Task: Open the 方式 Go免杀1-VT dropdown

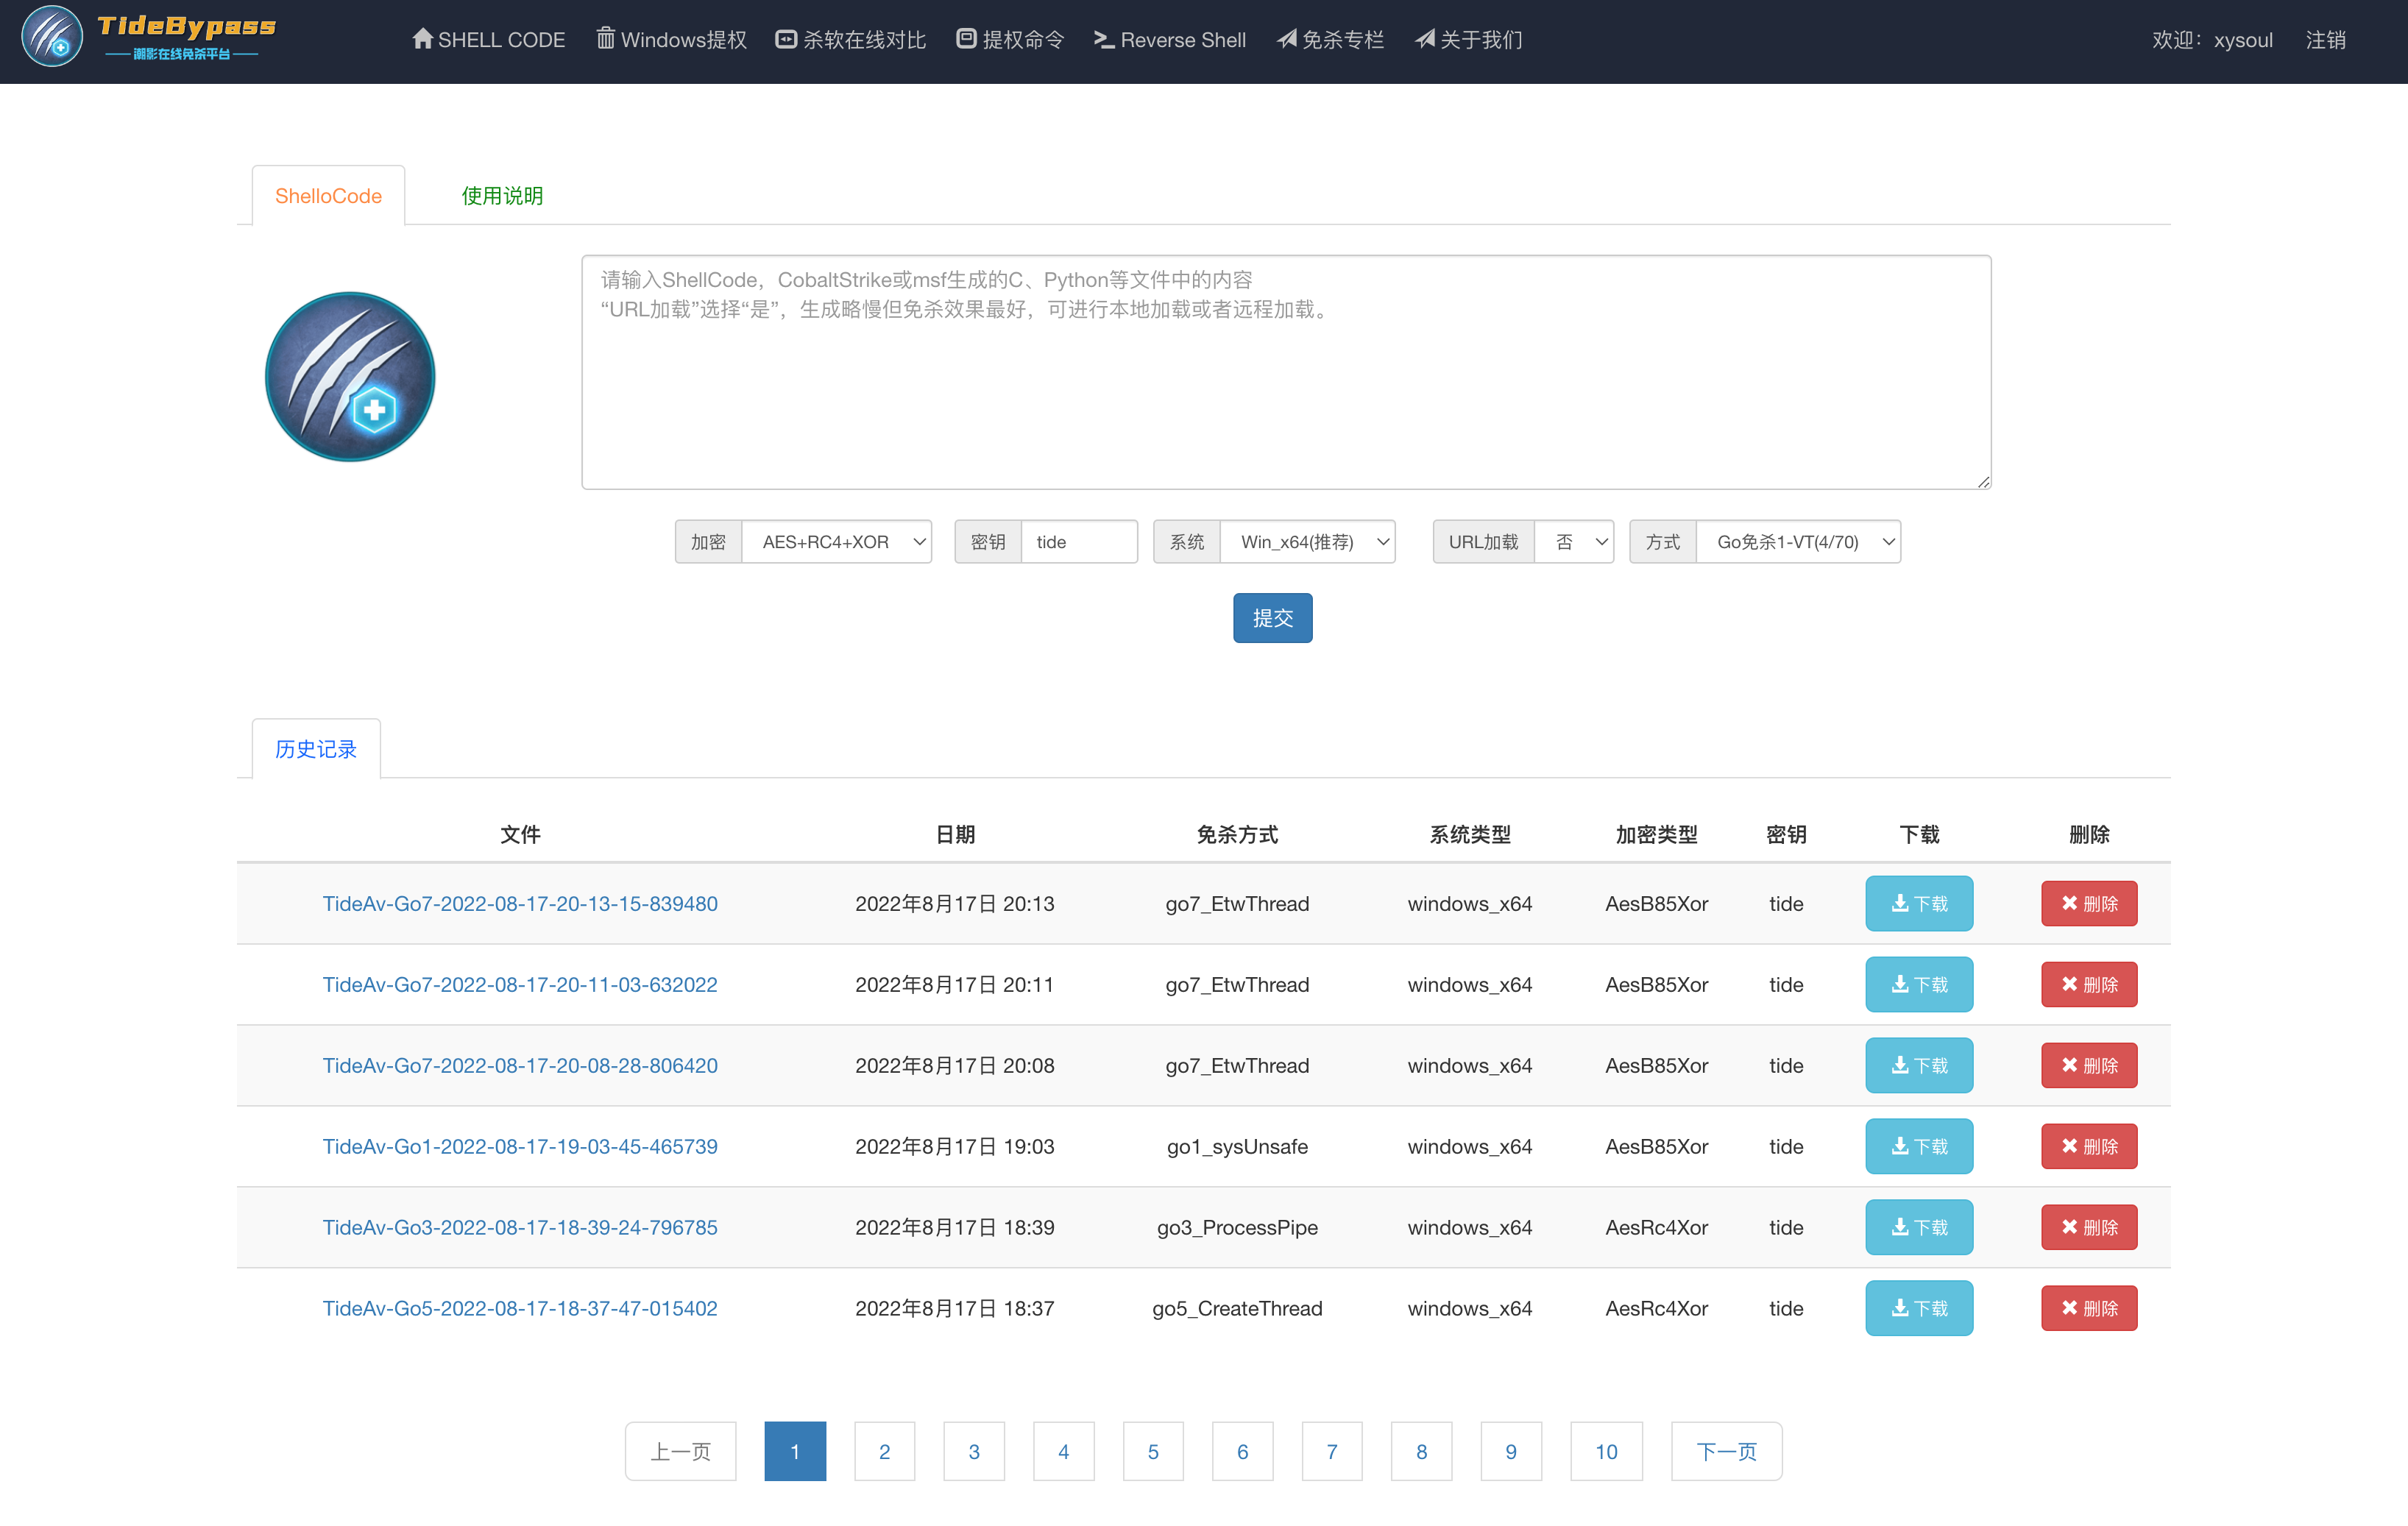Action: (x=1798, y=542)
